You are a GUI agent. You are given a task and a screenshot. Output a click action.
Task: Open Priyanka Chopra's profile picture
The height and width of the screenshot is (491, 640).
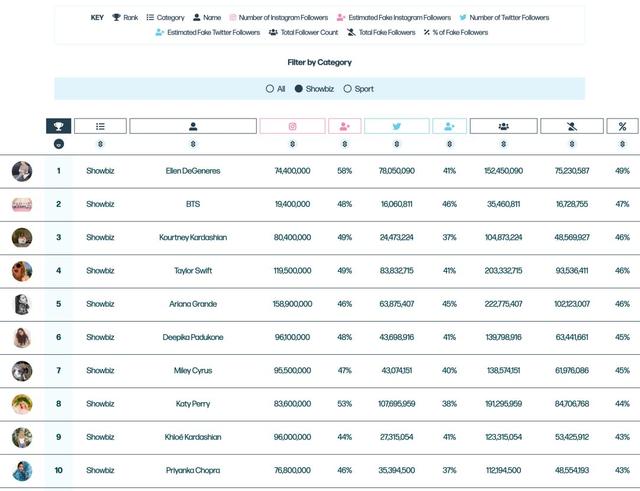point(22,471)
